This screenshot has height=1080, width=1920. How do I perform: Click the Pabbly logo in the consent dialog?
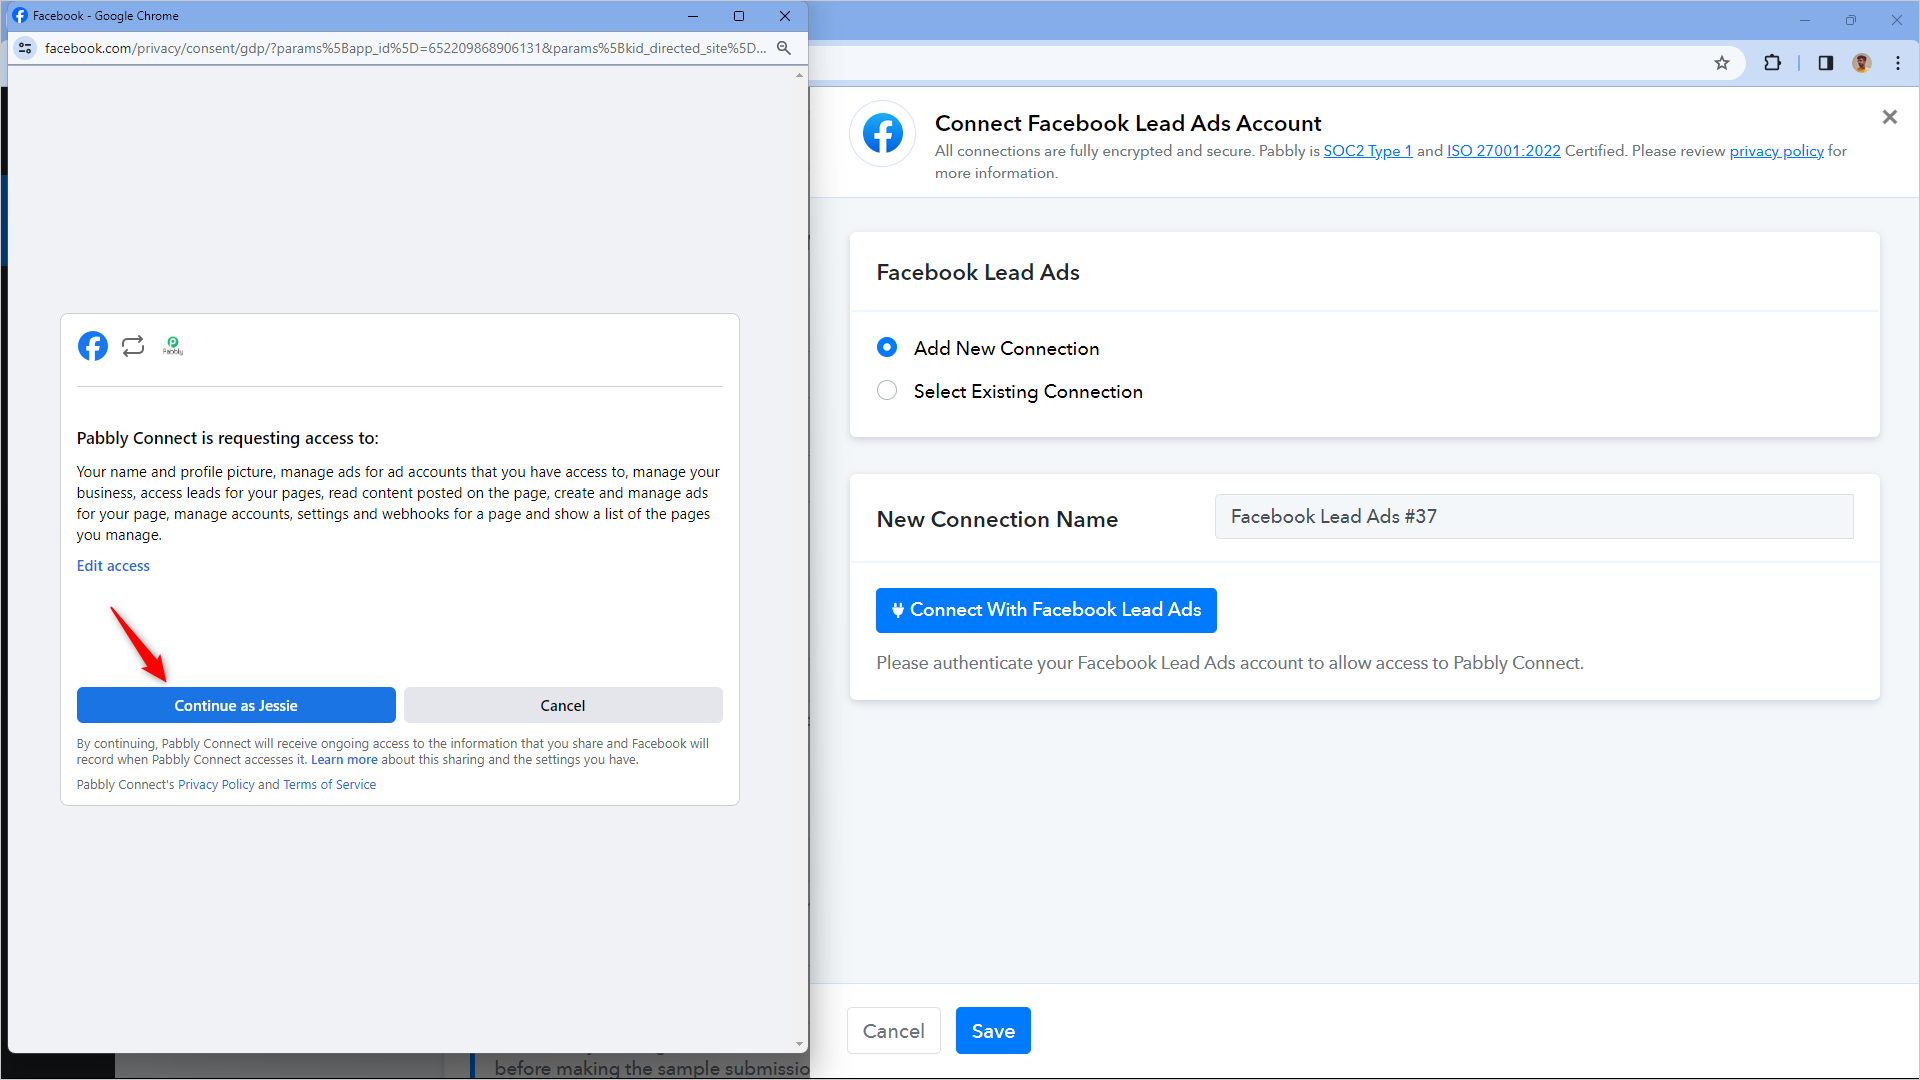[x=173, y=346]
